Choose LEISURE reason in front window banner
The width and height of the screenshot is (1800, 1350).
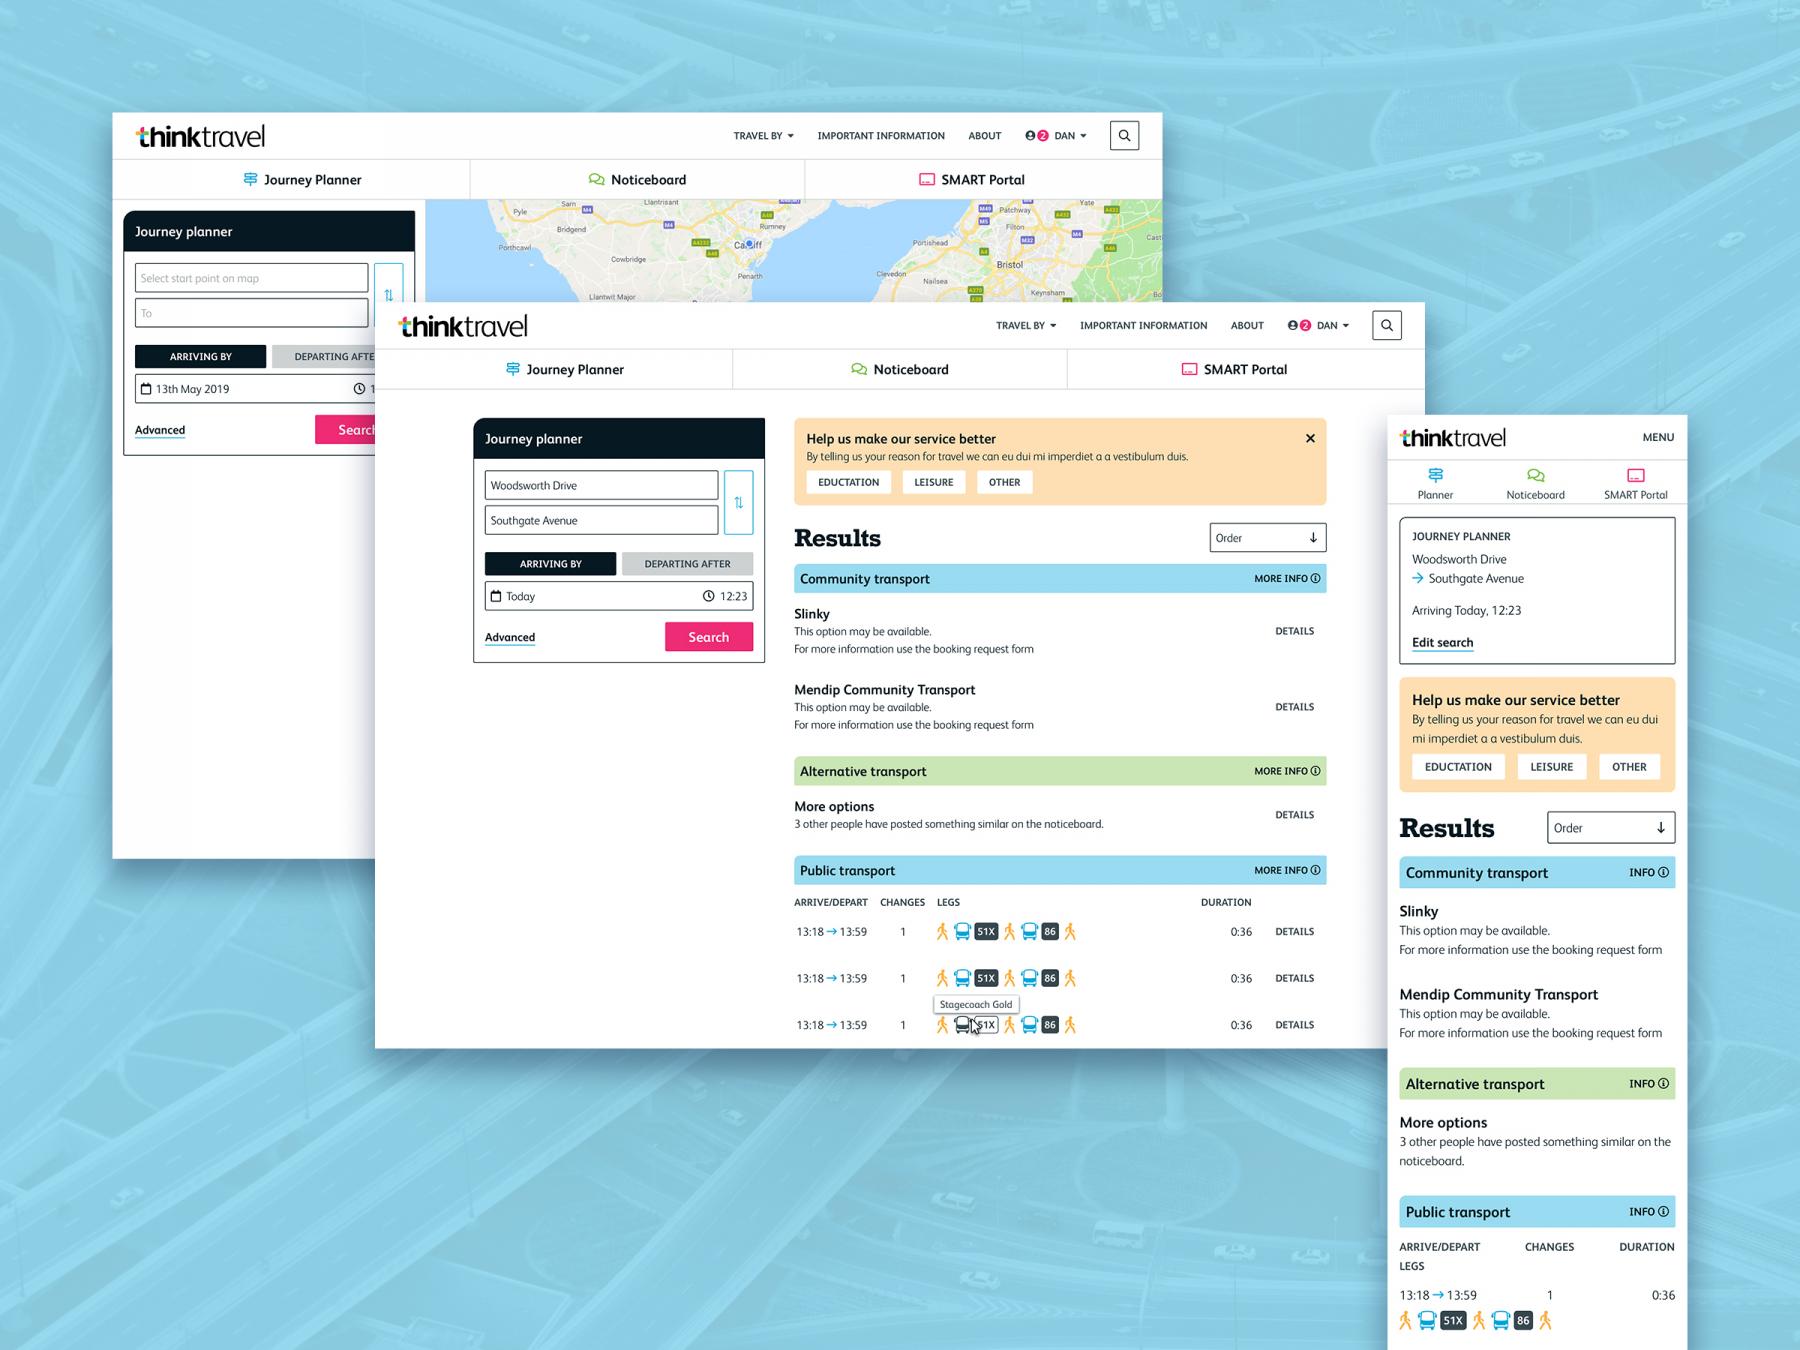click(x=934, y=482)
